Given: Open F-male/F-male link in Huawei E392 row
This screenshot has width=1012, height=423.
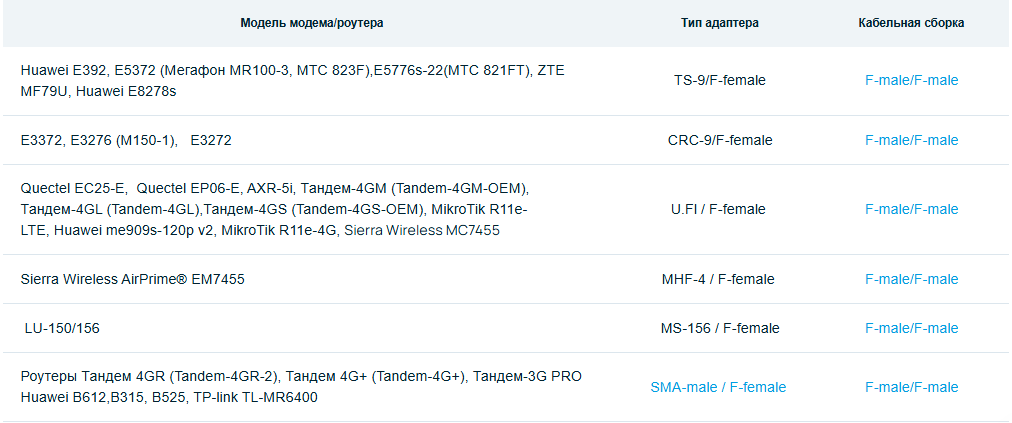Looking at the screenshot, I should 911,80.
